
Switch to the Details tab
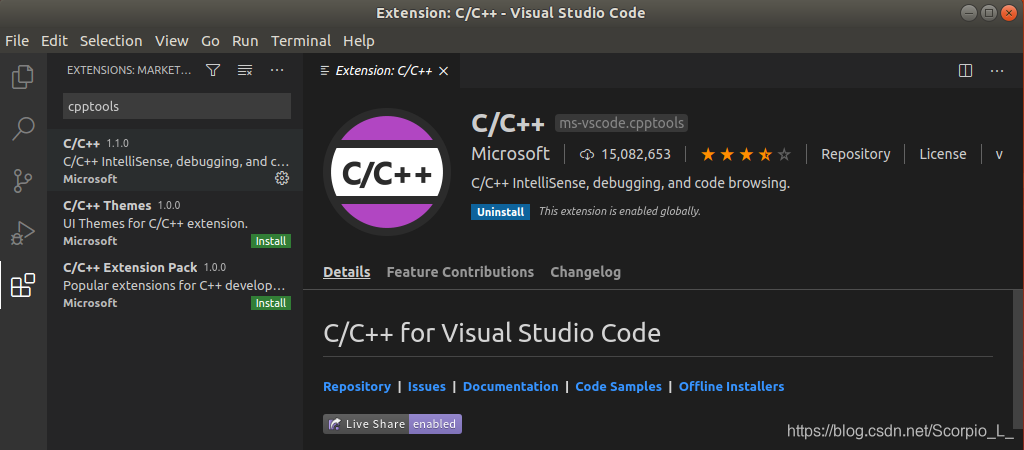(347, 272)
